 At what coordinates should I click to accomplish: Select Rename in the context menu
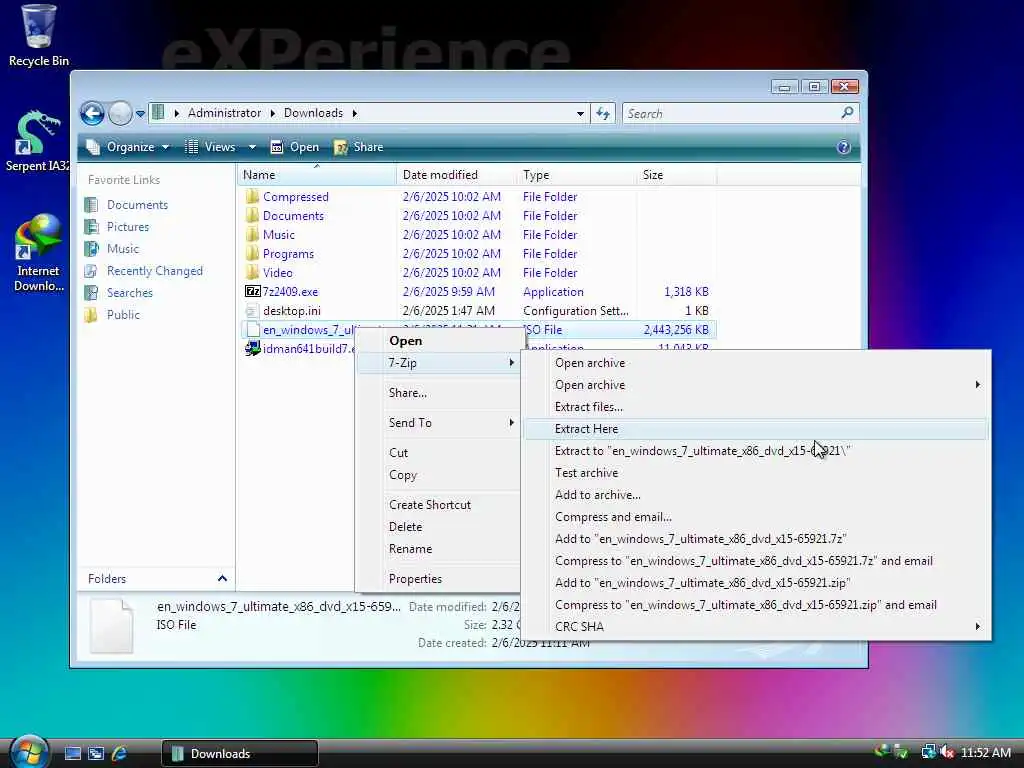pyautogui.click(x=439, y=549)
